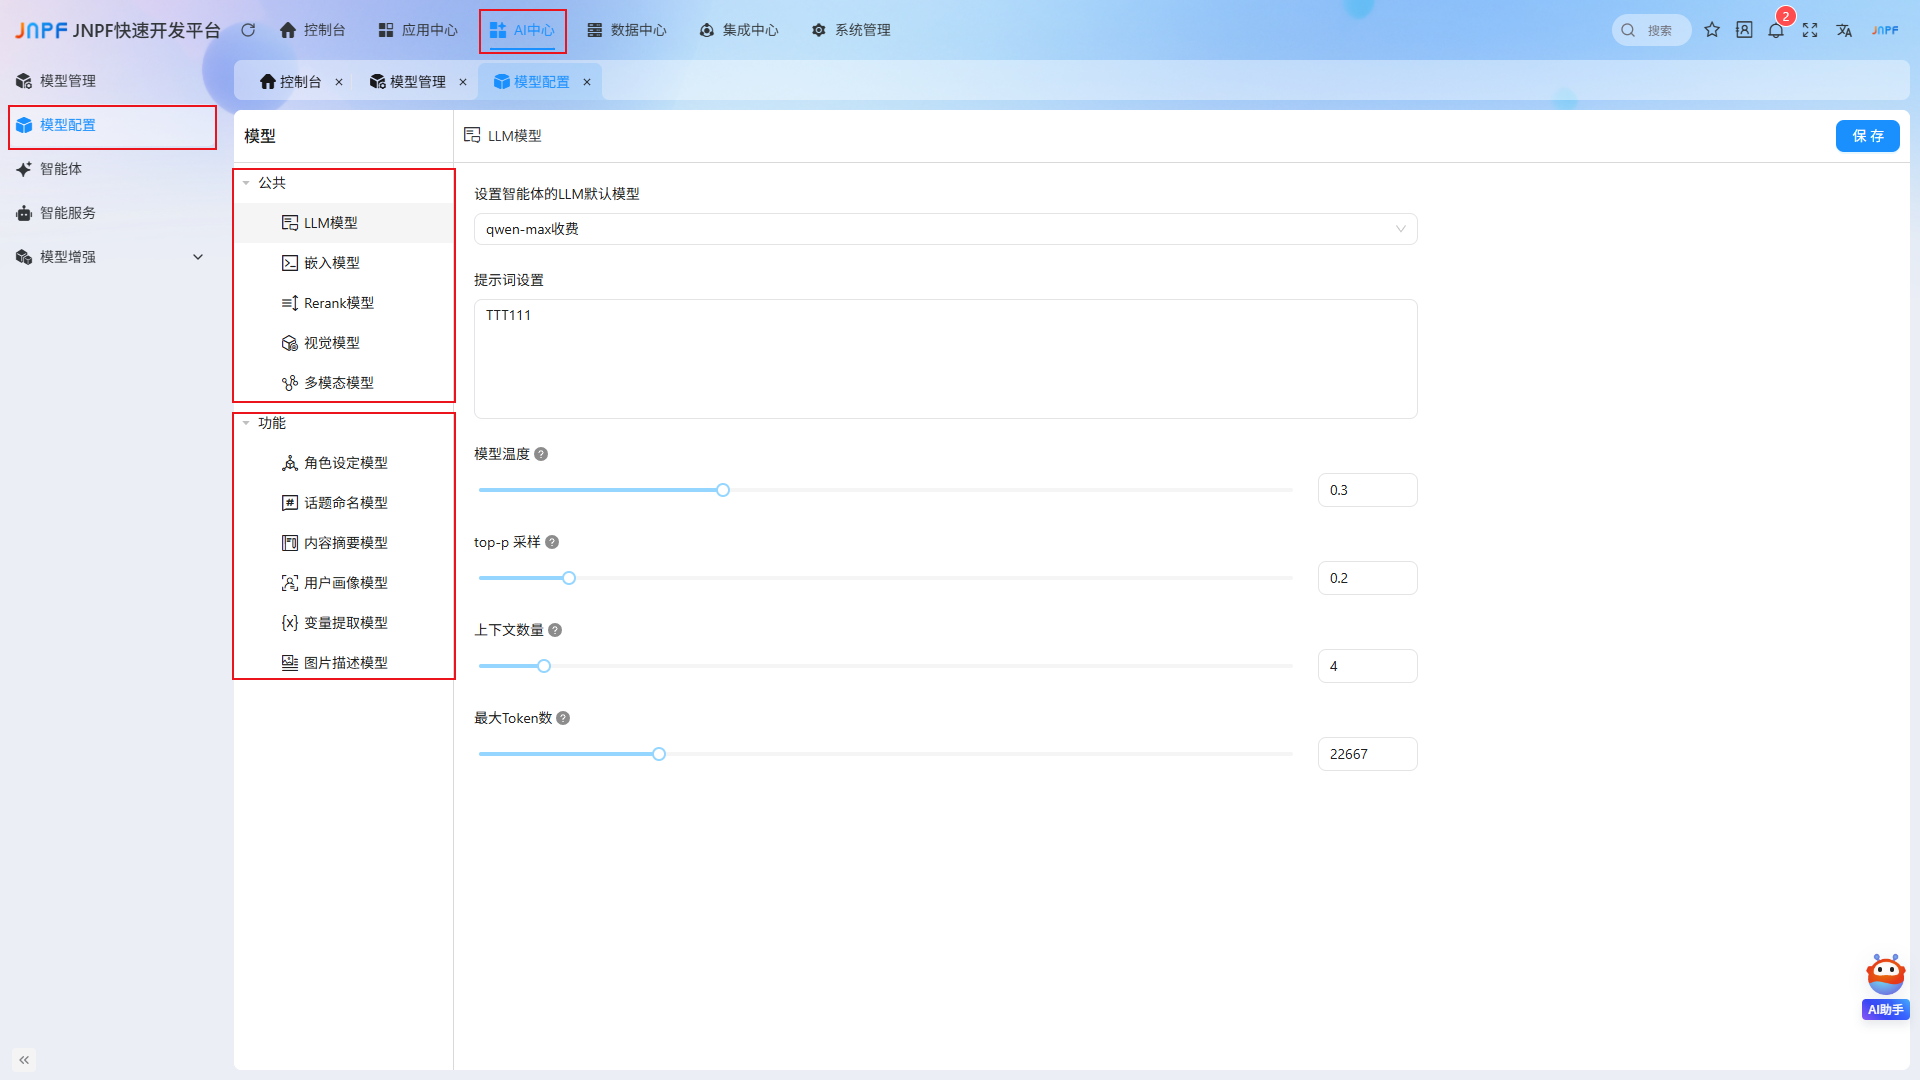
Task: Click the 模型温度 slider handle
Action: 723,490
